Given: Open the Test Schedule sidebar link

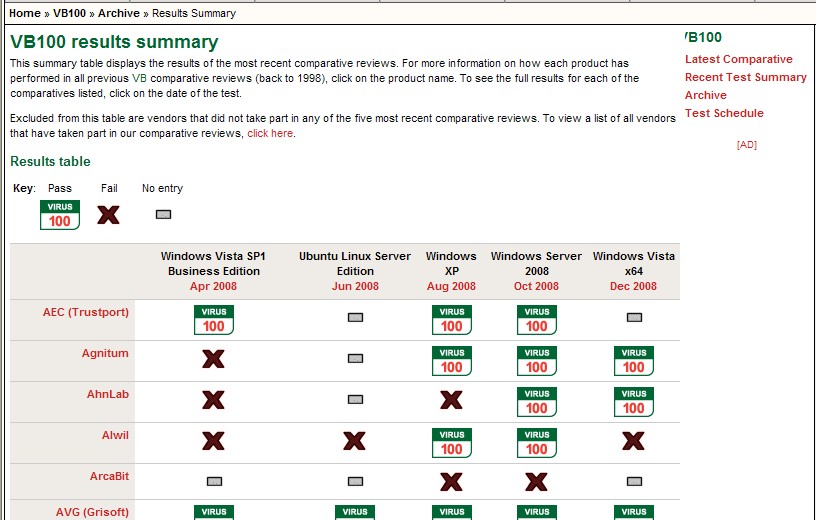Looking at the screenshot, I should coord(724,113).
